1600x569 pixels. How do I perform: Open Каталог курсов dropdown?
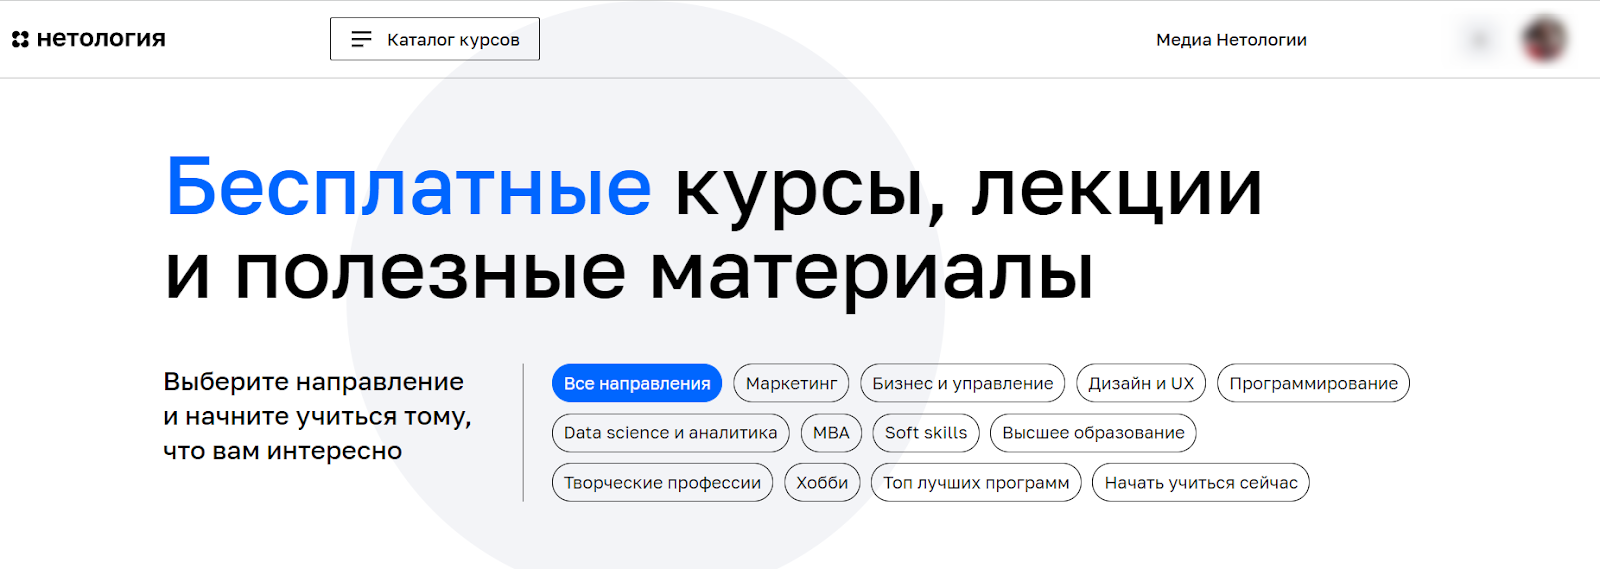pos(435,39)
